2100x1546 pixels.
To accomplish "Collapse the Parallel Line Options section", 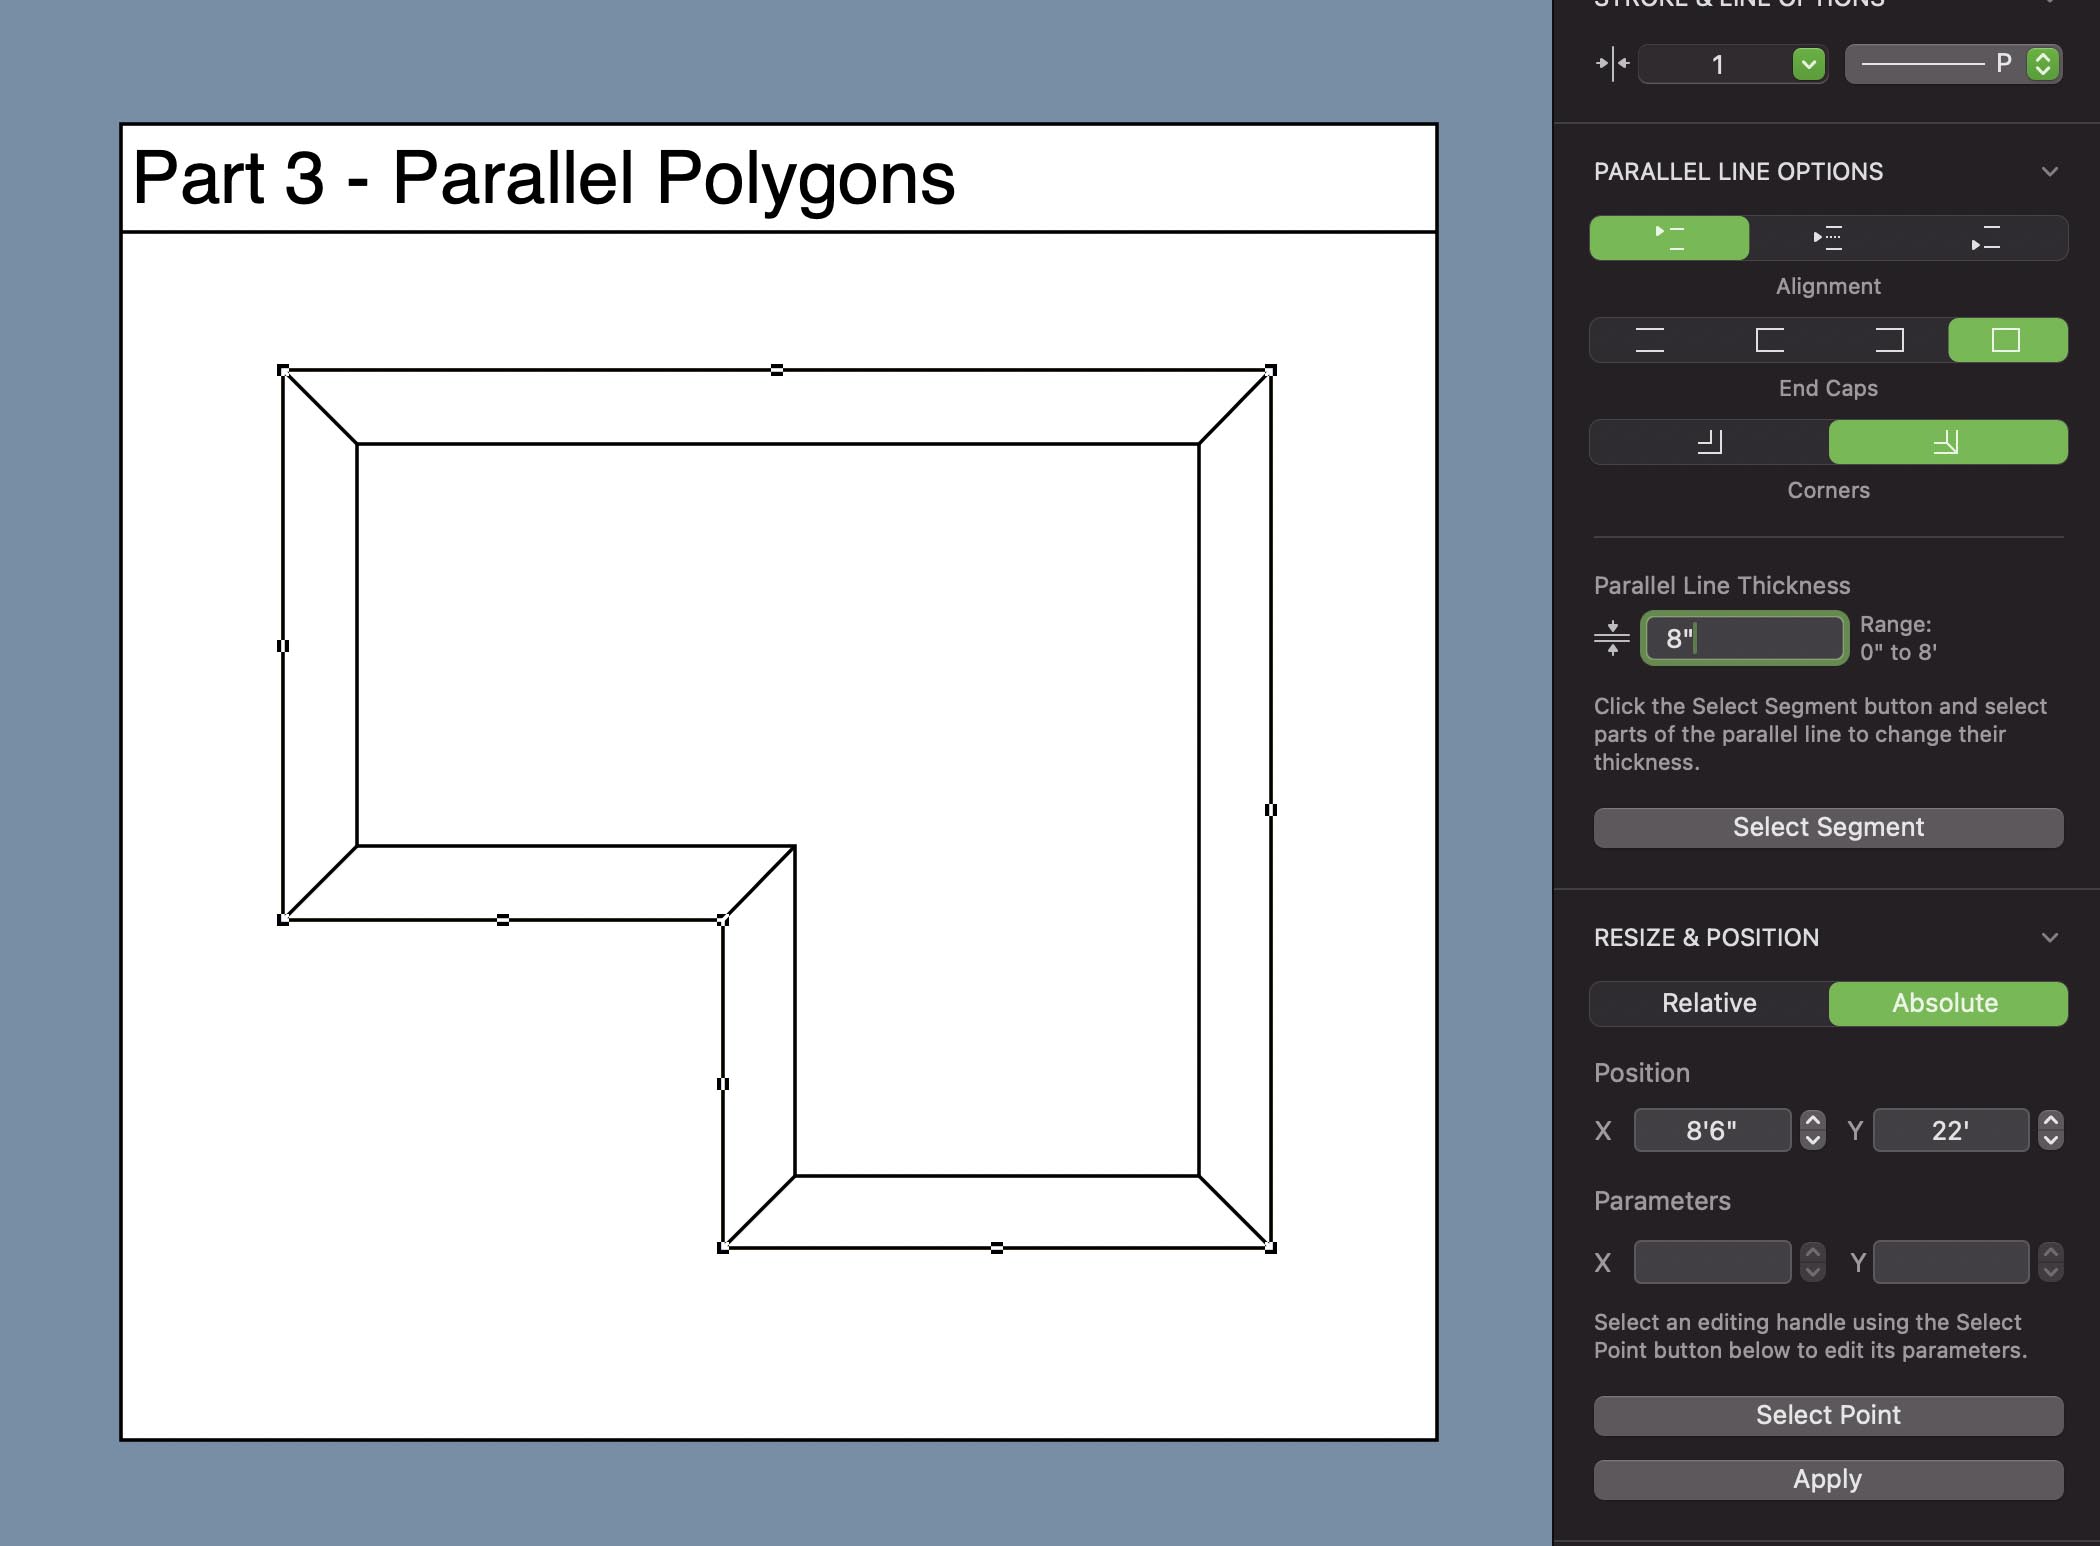I will click(x=2049, y=172).
